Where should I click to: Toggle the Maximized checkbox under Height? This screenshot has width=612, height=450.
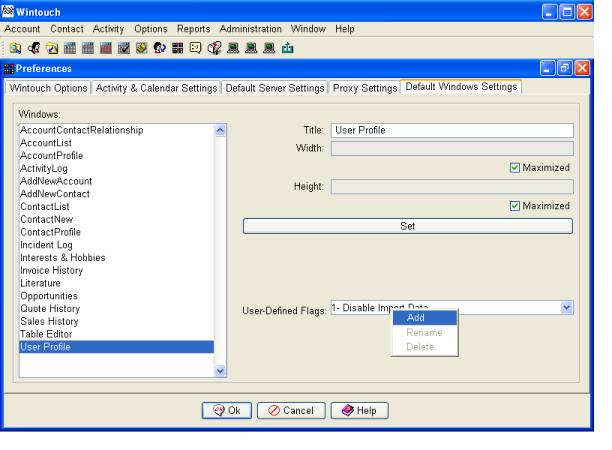515,206
